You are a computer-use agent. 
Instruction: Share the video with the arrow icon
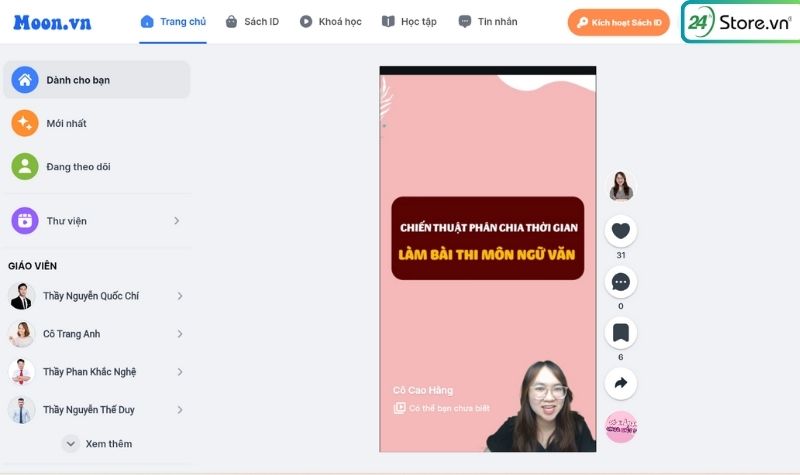coord(620,383)
